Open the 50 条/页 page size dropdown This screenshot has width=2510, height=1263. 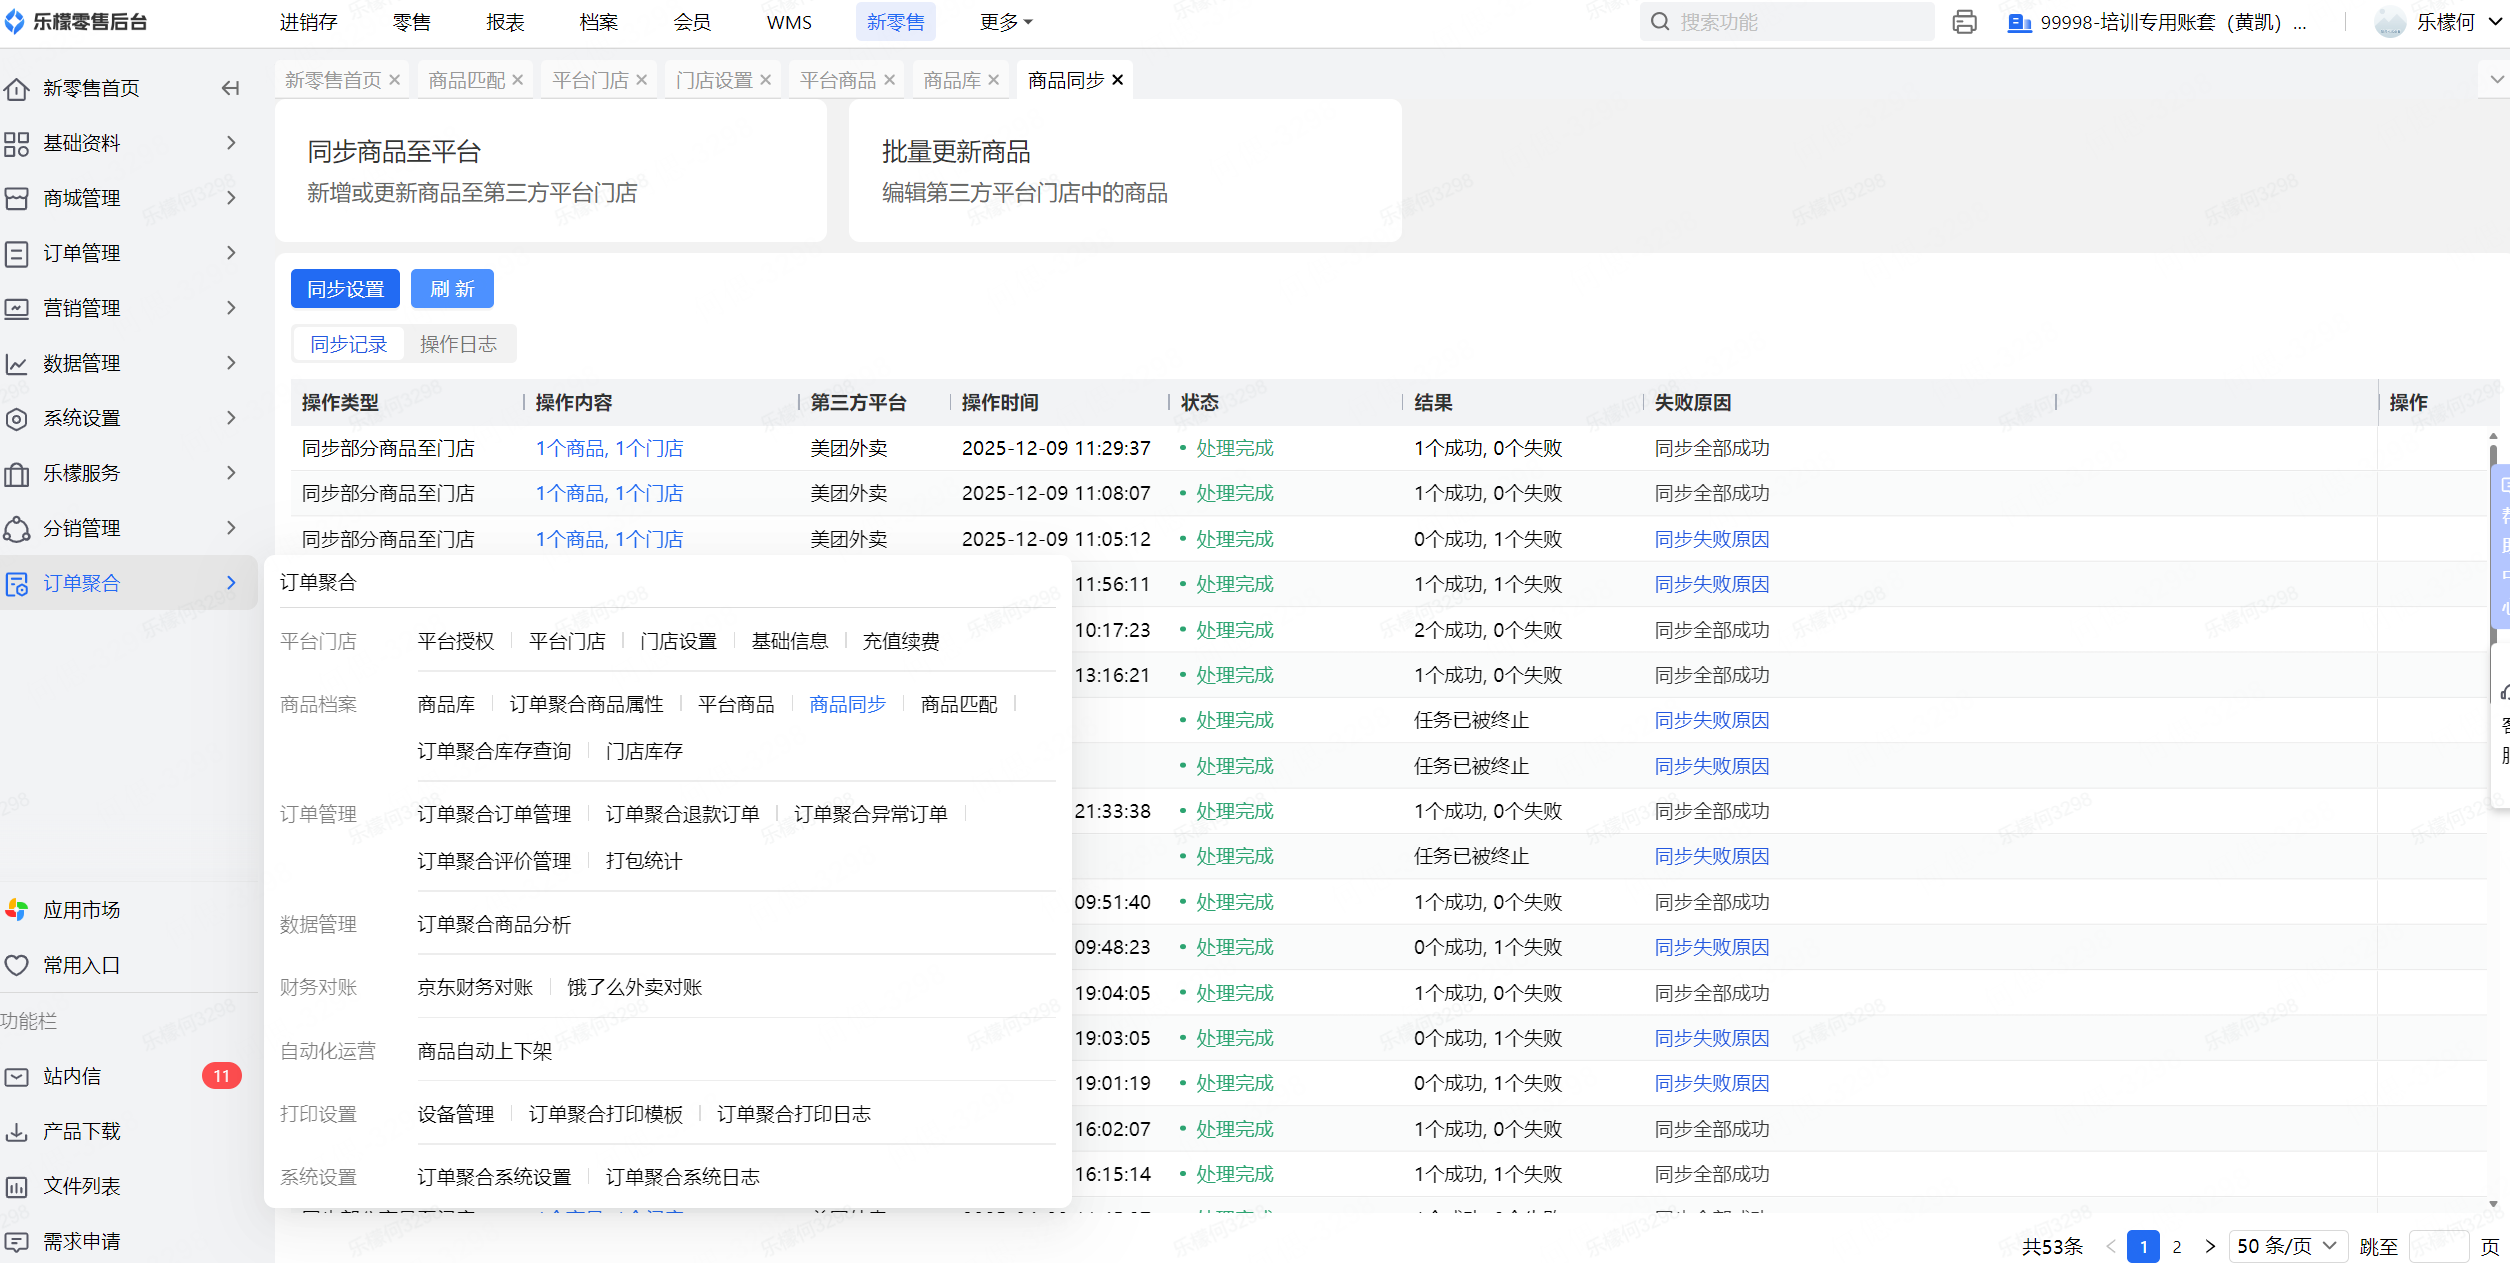point(2287,1246)
